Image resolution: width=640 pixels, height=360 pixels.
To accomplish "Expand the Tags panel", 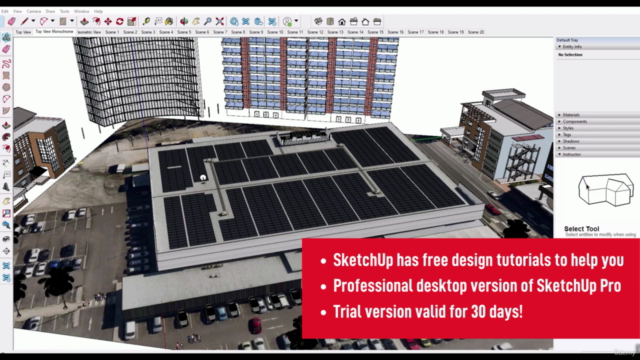I will click(597, 134).
